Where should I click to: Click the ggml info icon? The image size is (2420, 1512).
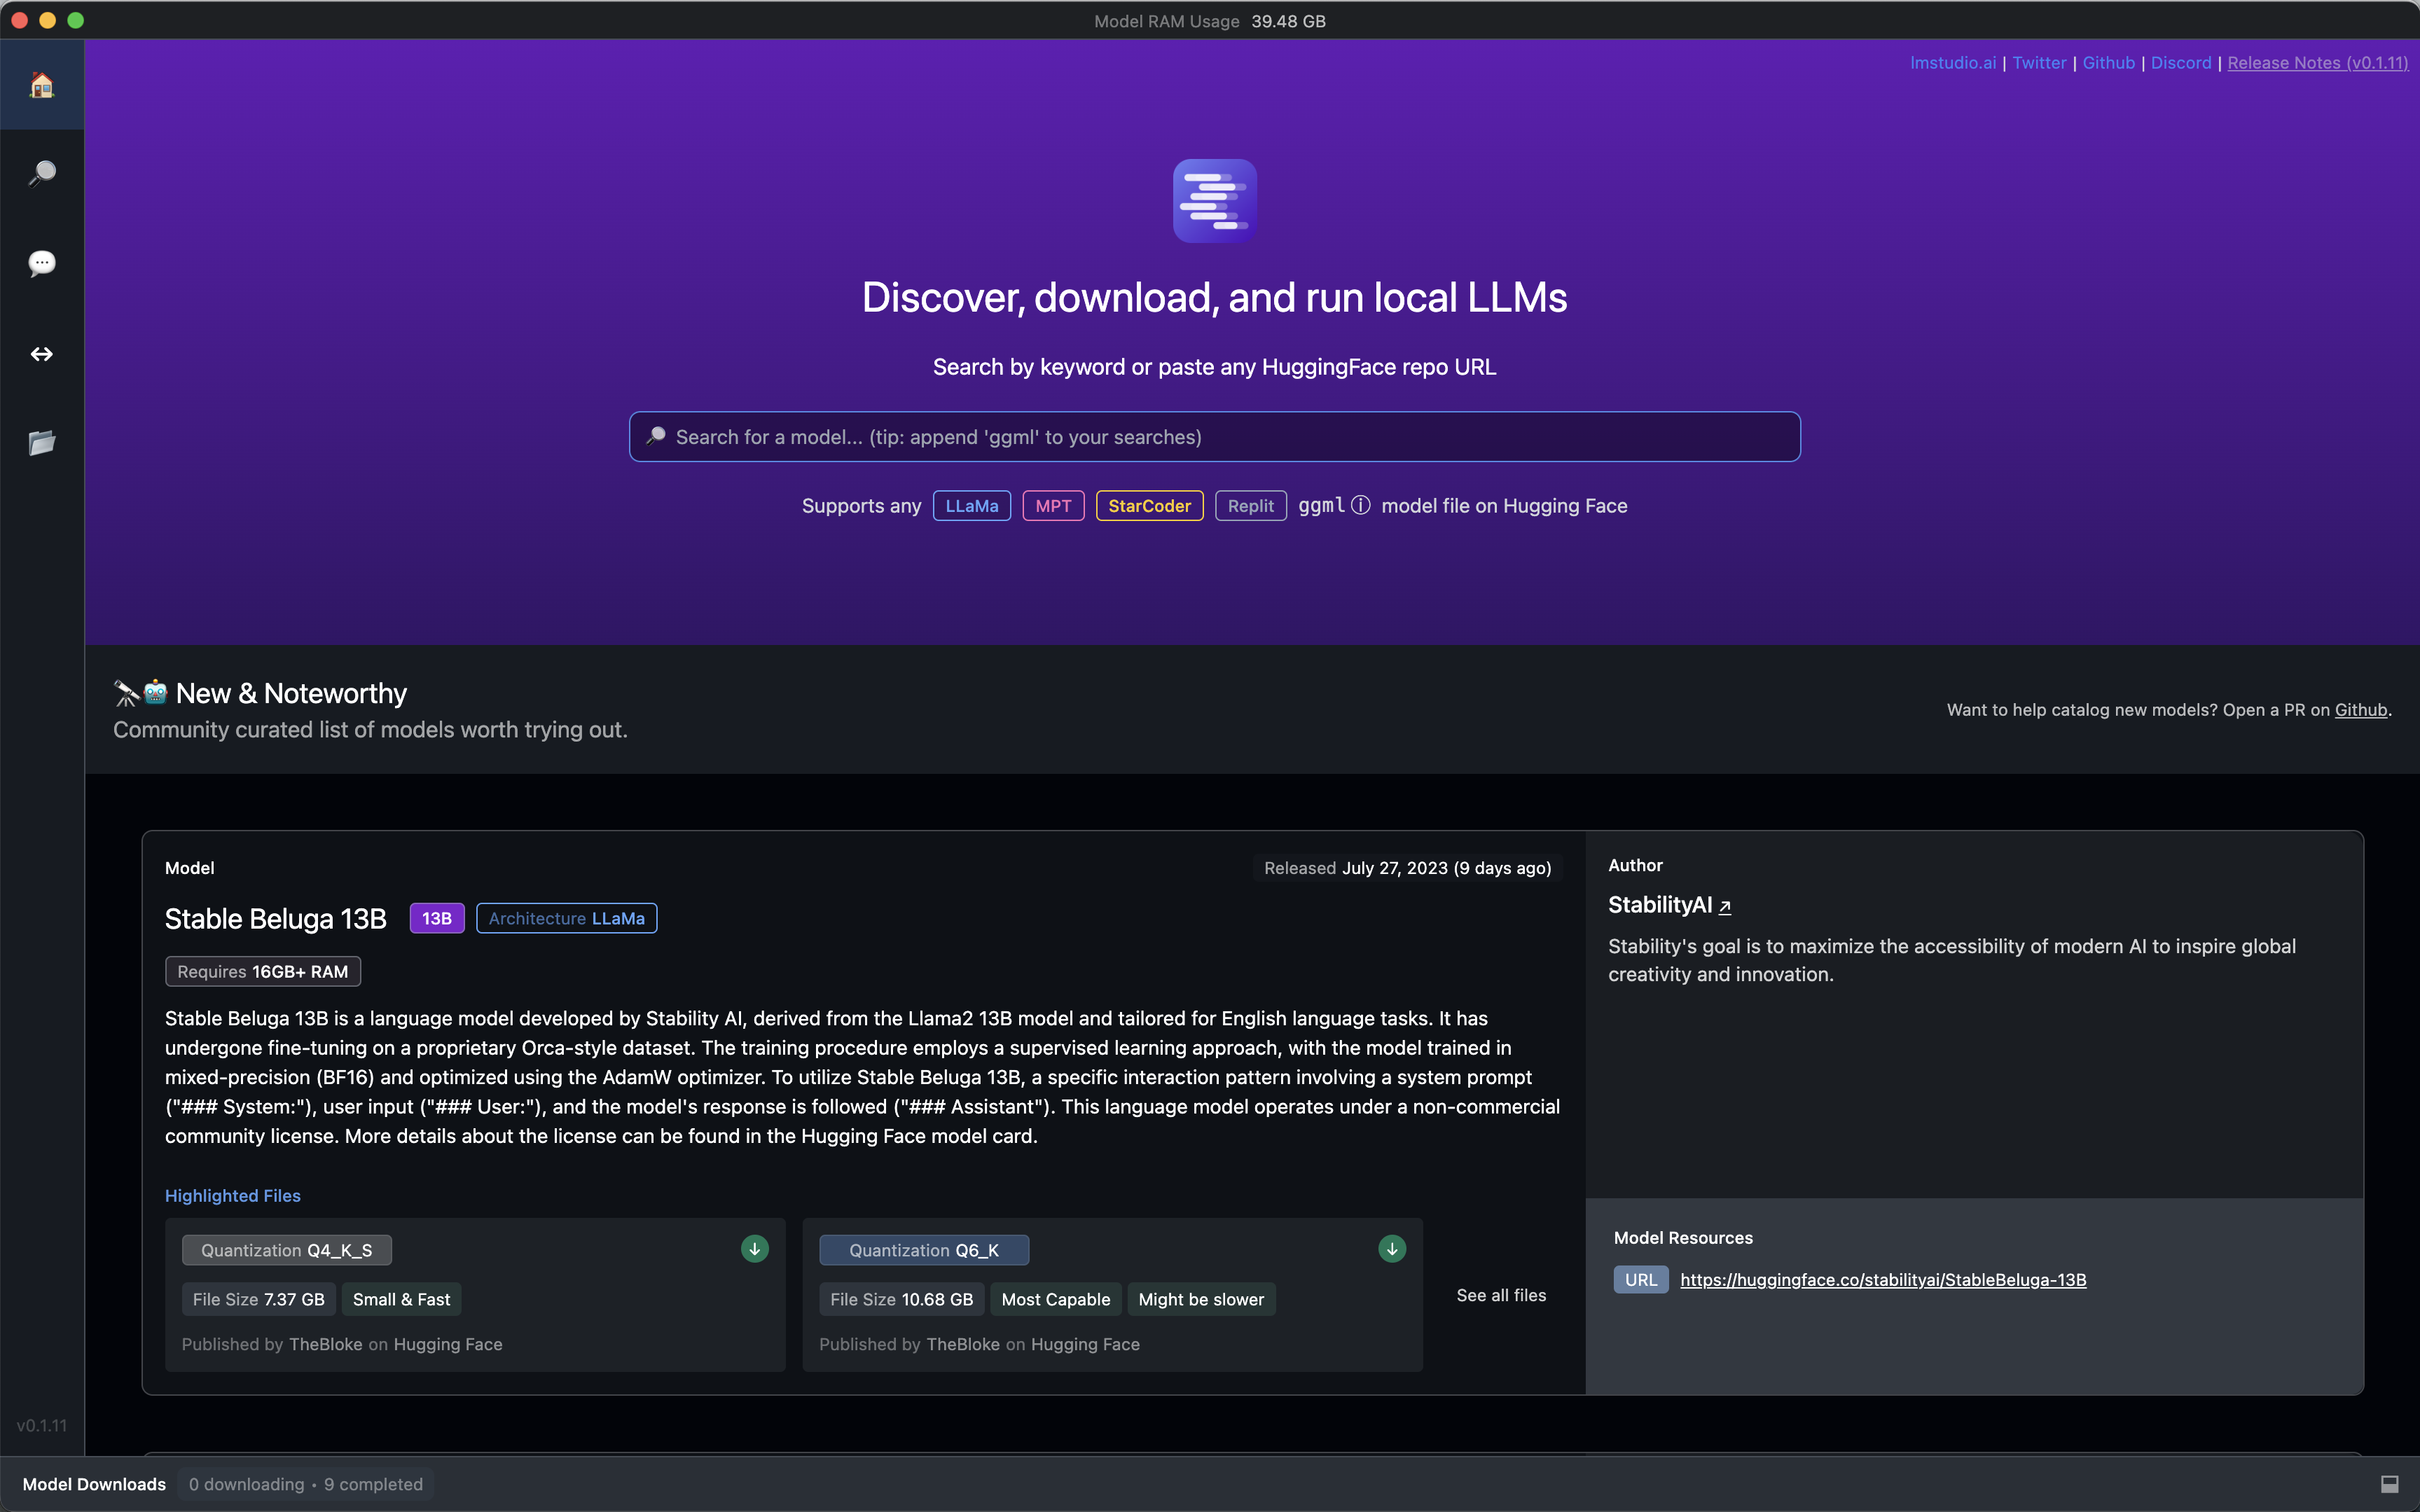coord(1361,505)
